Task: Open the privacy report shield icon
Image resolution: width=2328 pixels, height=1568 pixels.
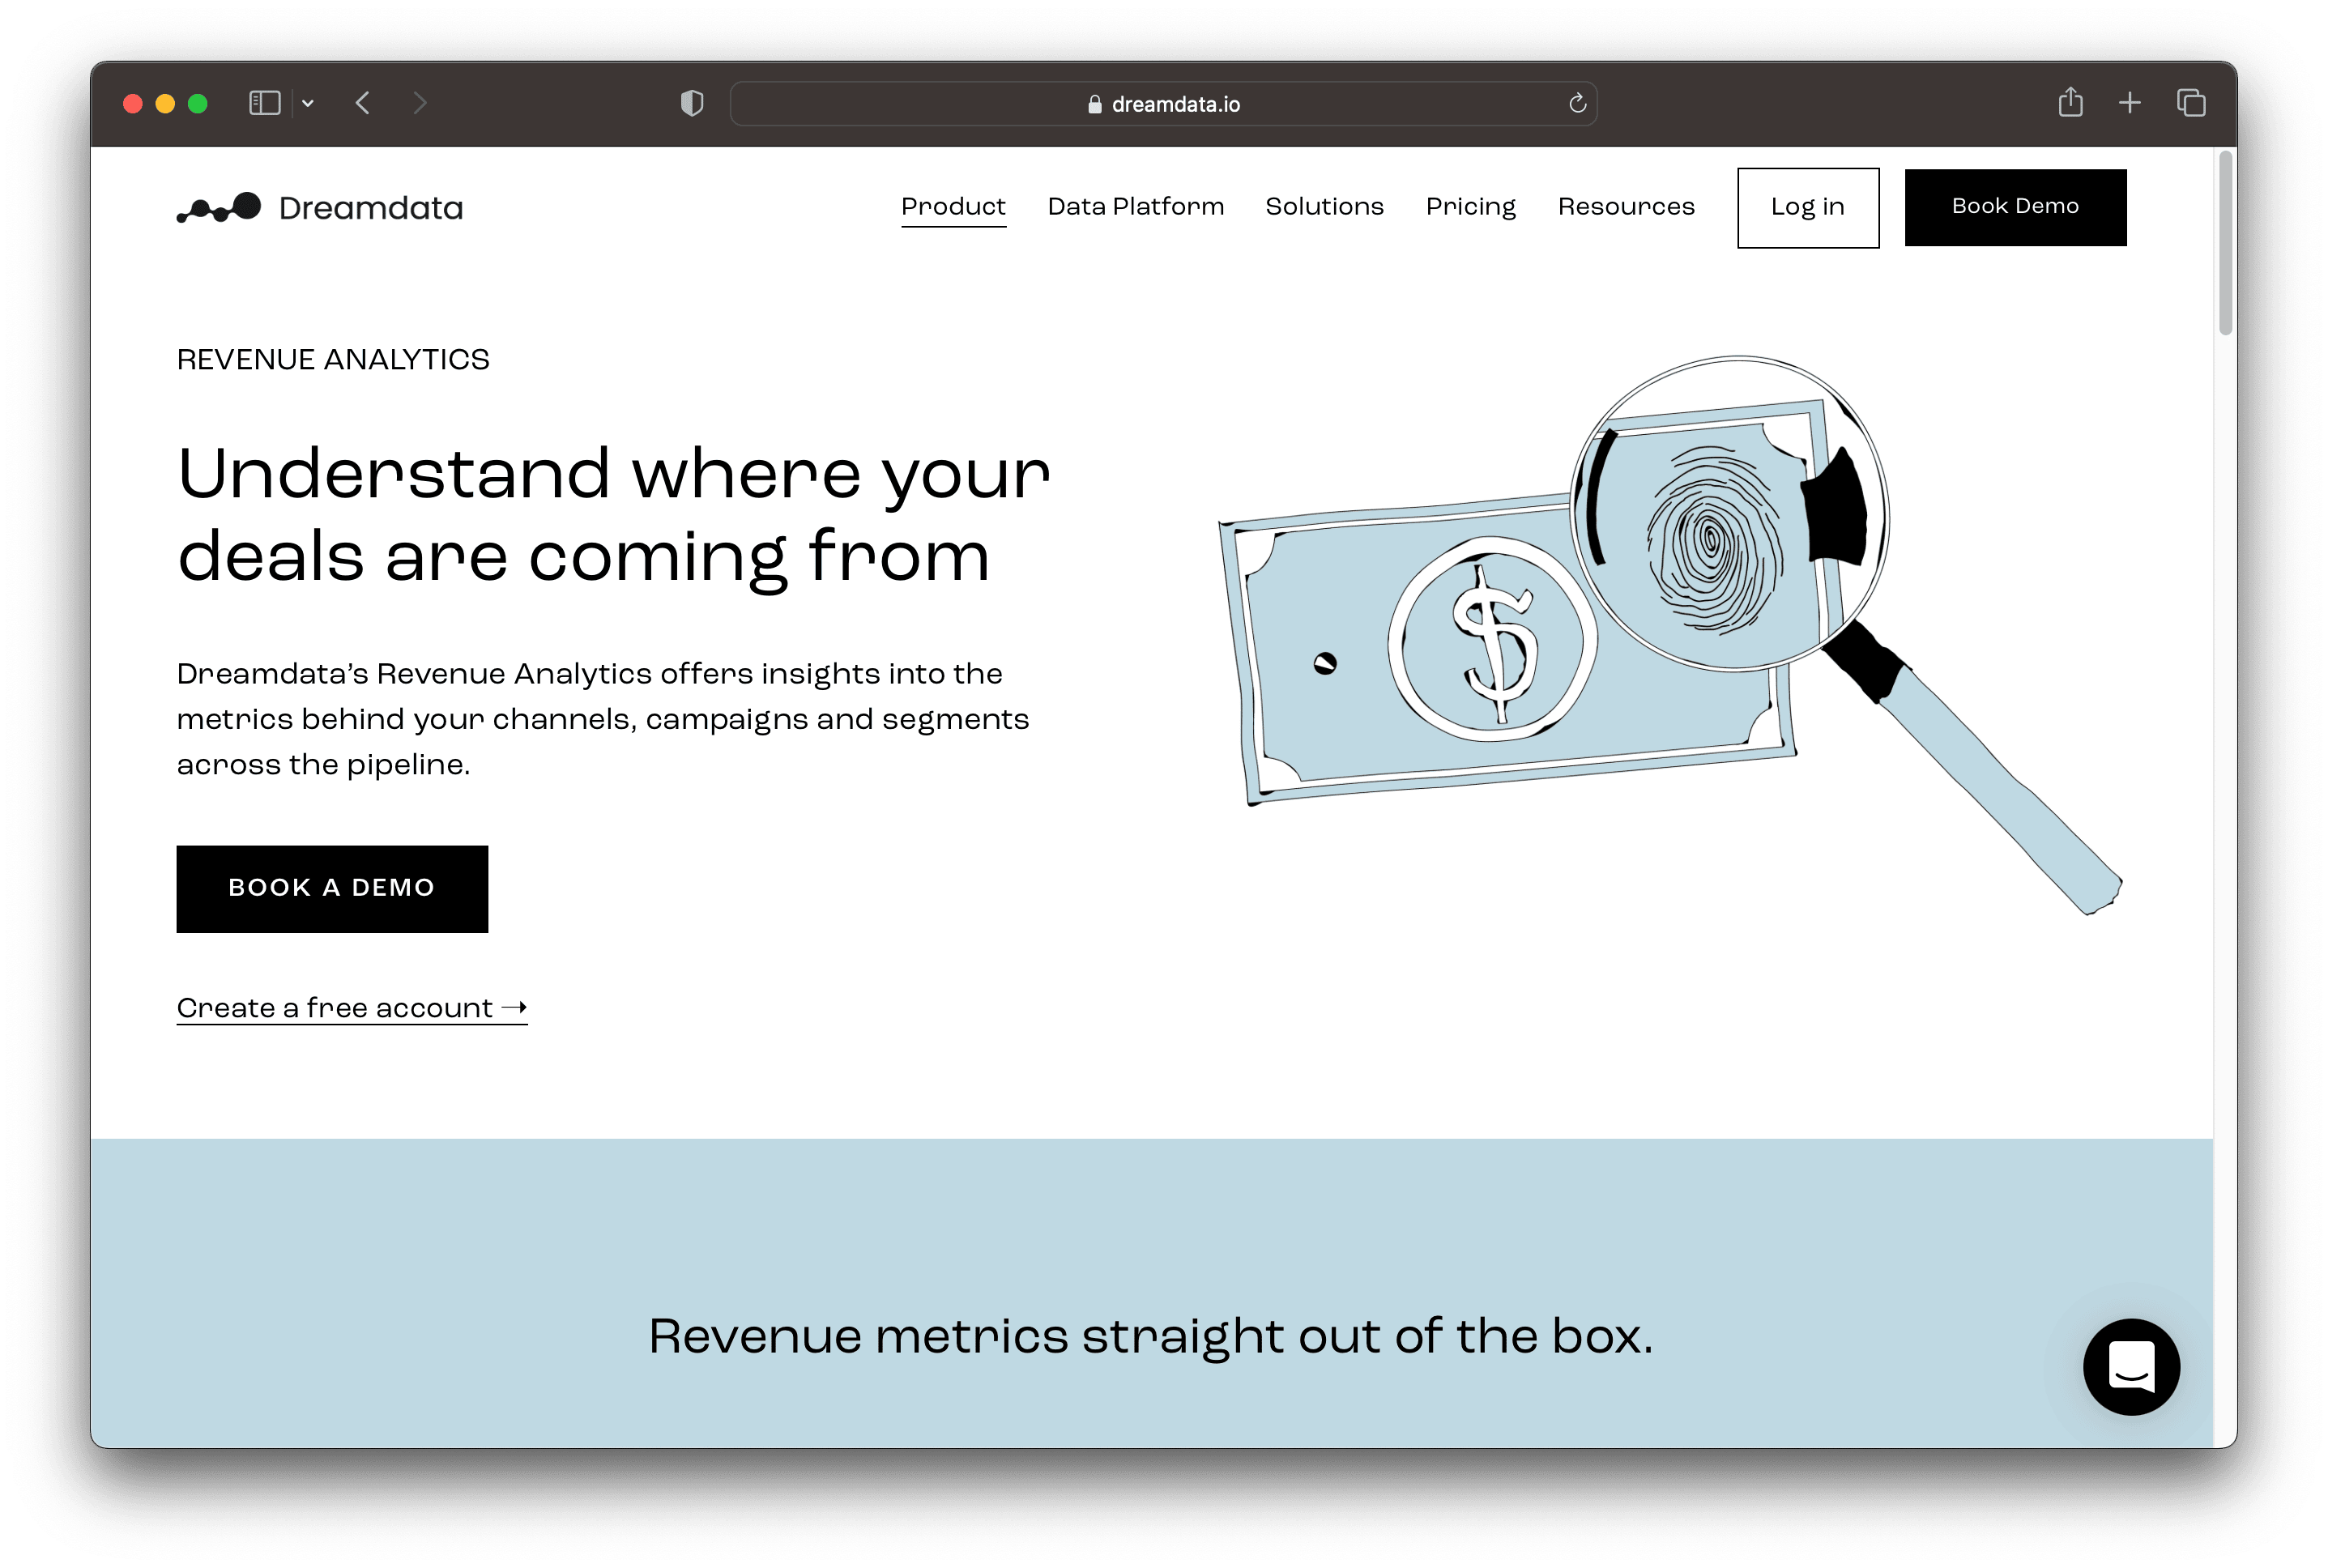Action: pyautogui.click(x=692, y=103)
